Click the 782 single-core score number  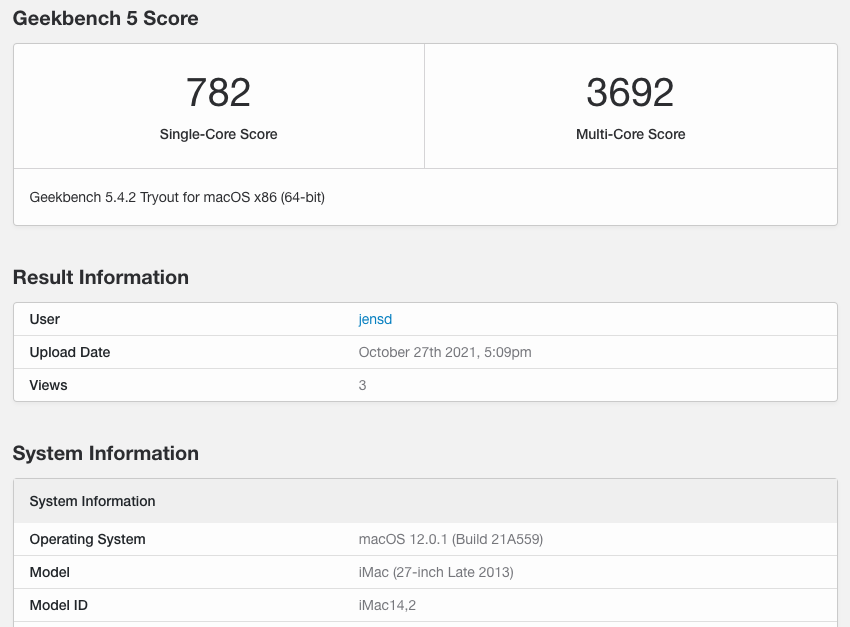[218, 93]
